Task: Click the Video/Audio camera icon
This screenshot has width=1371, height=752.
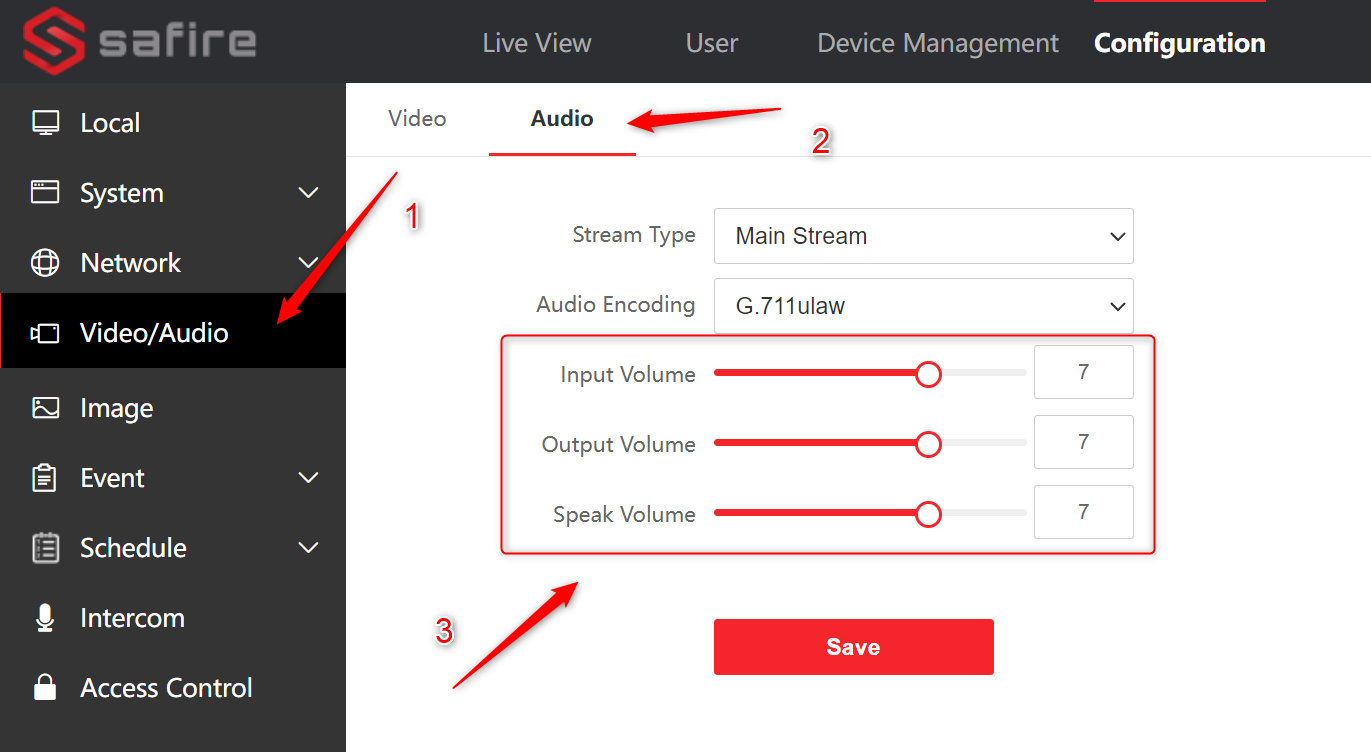Action: click(45, 333)
